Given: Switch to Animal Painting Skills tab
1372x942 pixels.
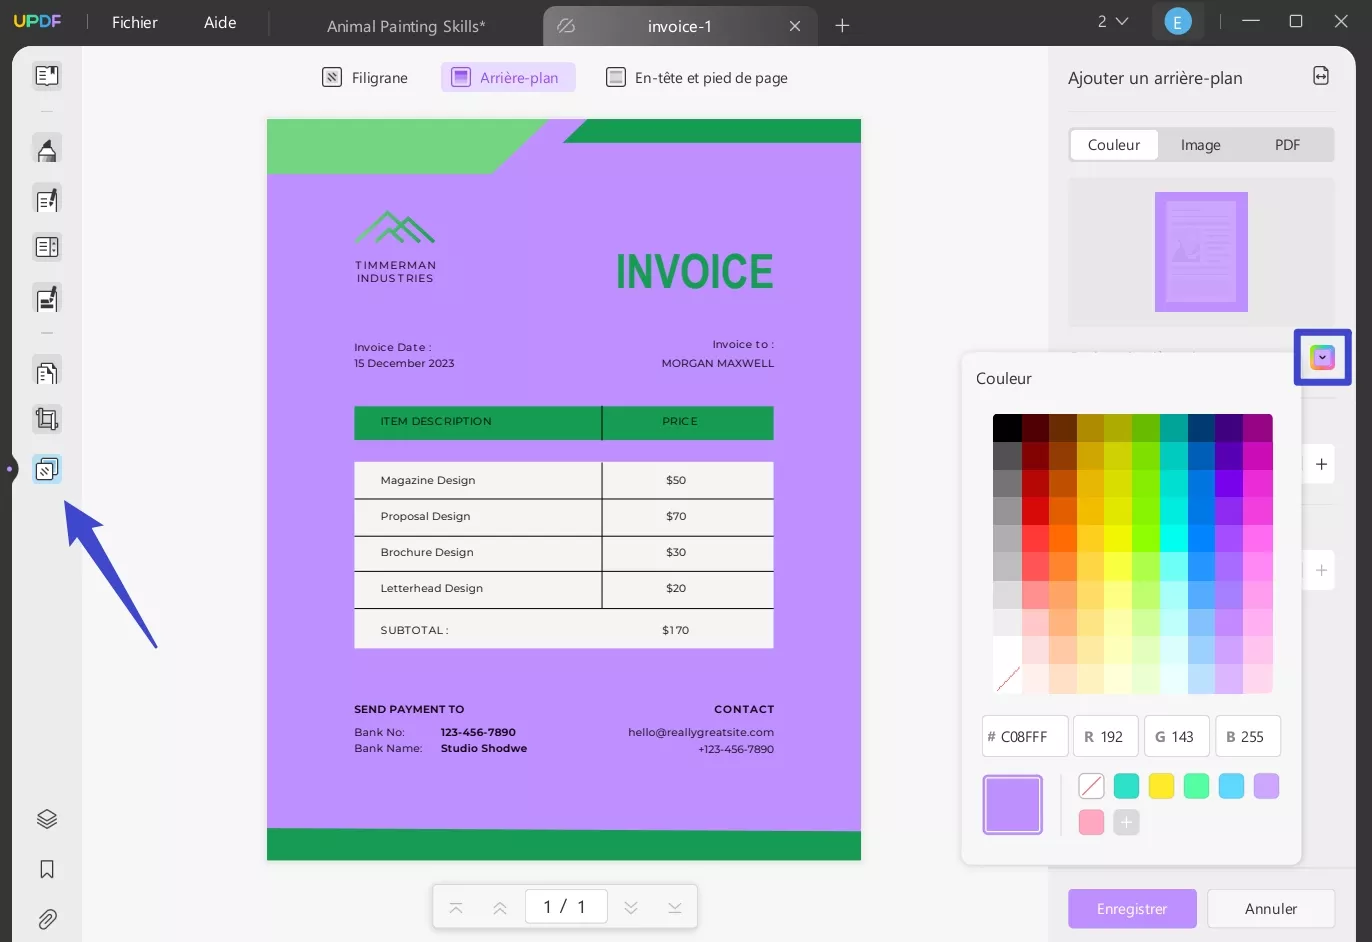Looking at the screenshot, I should click(406, 26).
